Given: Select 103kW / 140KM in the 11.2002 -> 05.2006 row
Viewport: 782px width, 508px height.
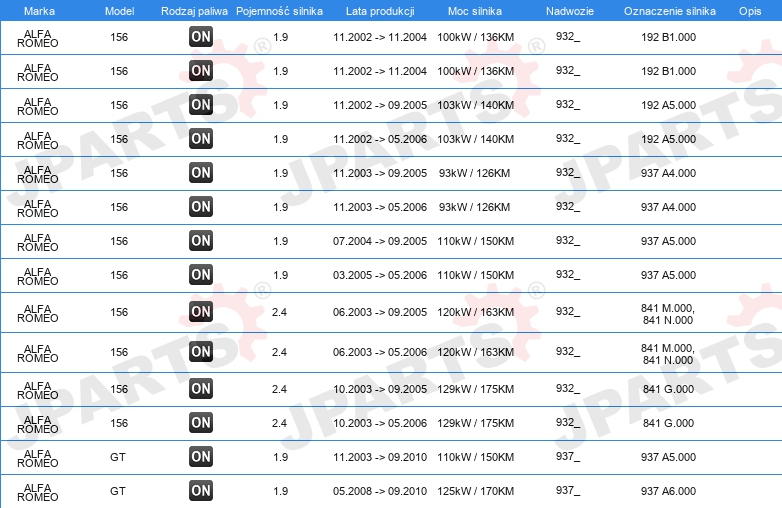Looking at the screenshot, I should pyautogui.click(x=475, y=139).
